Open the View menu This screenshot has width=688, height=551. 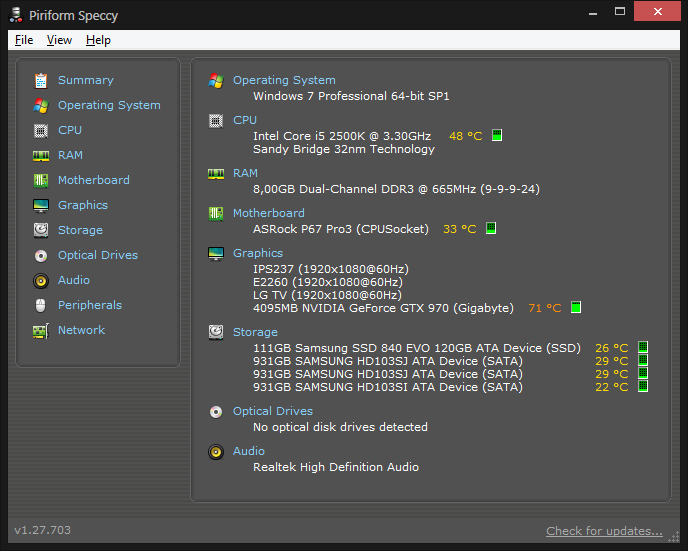pyautogui.click(x=59, y=40)
